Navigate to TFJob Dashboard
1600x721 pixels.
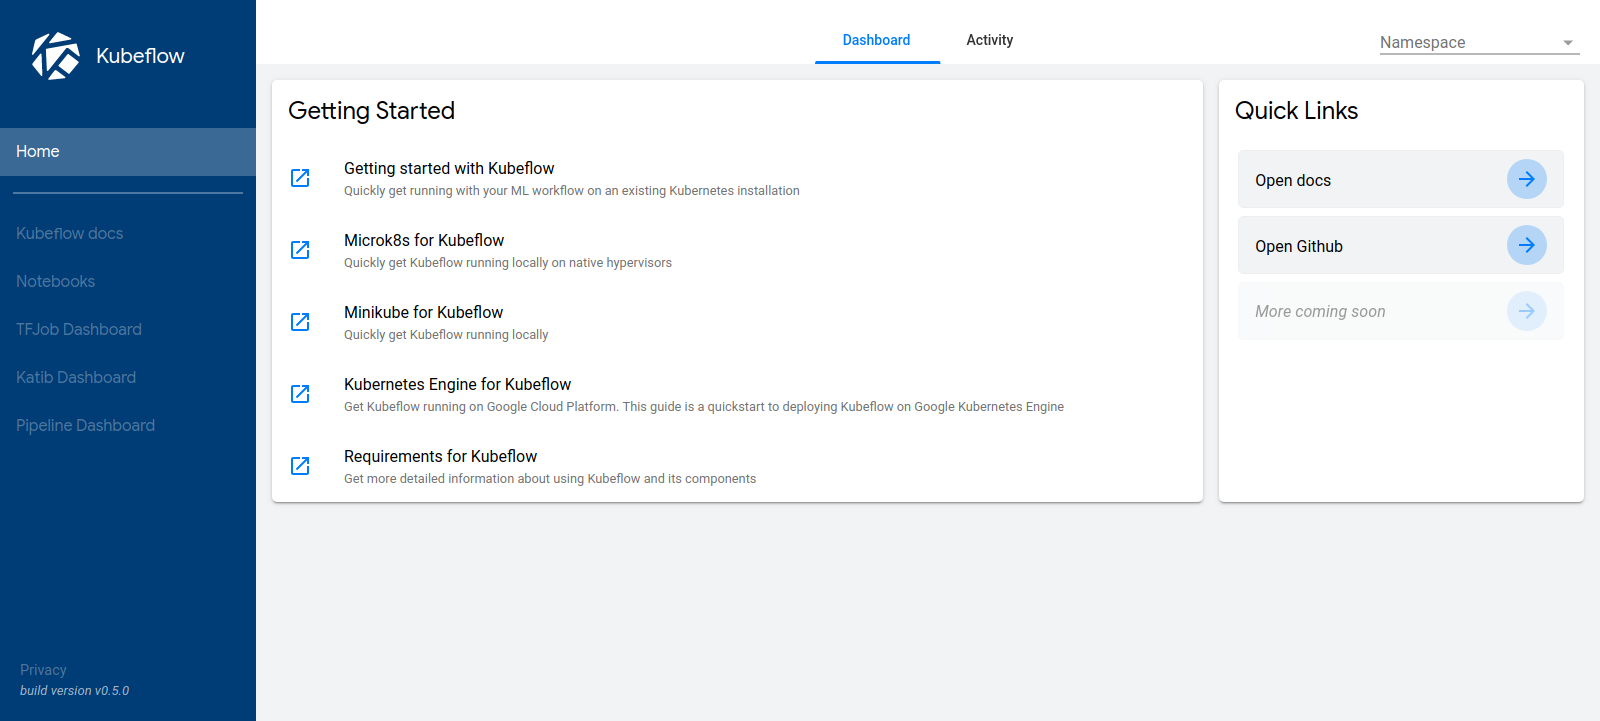click(79, 330)
